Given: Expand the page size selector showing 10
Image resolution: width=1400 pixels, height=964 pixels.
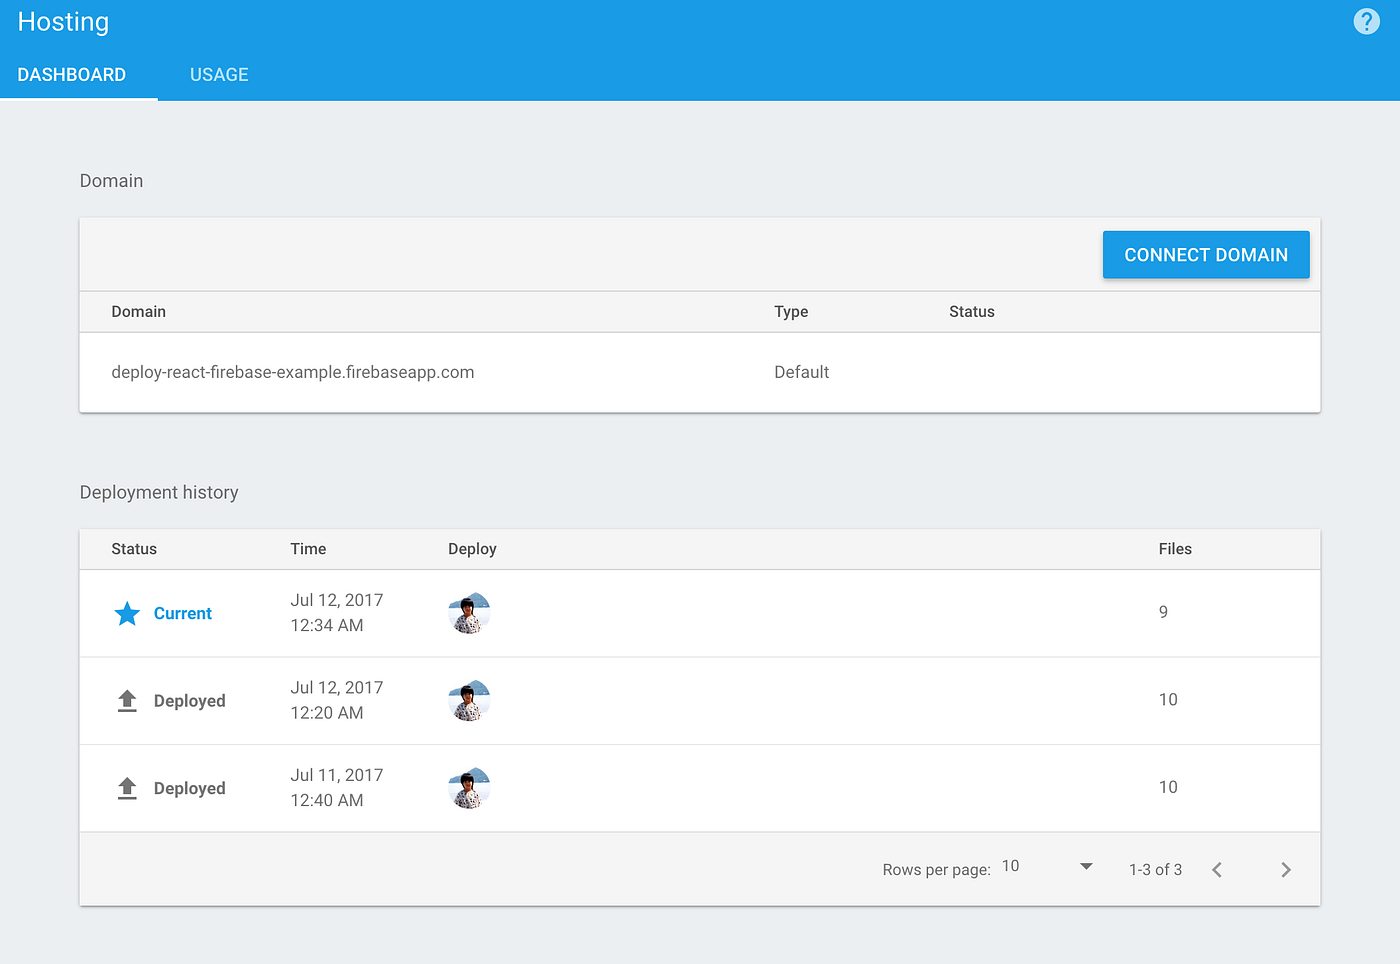Looking at the screenshot, I should (1011, 866).
